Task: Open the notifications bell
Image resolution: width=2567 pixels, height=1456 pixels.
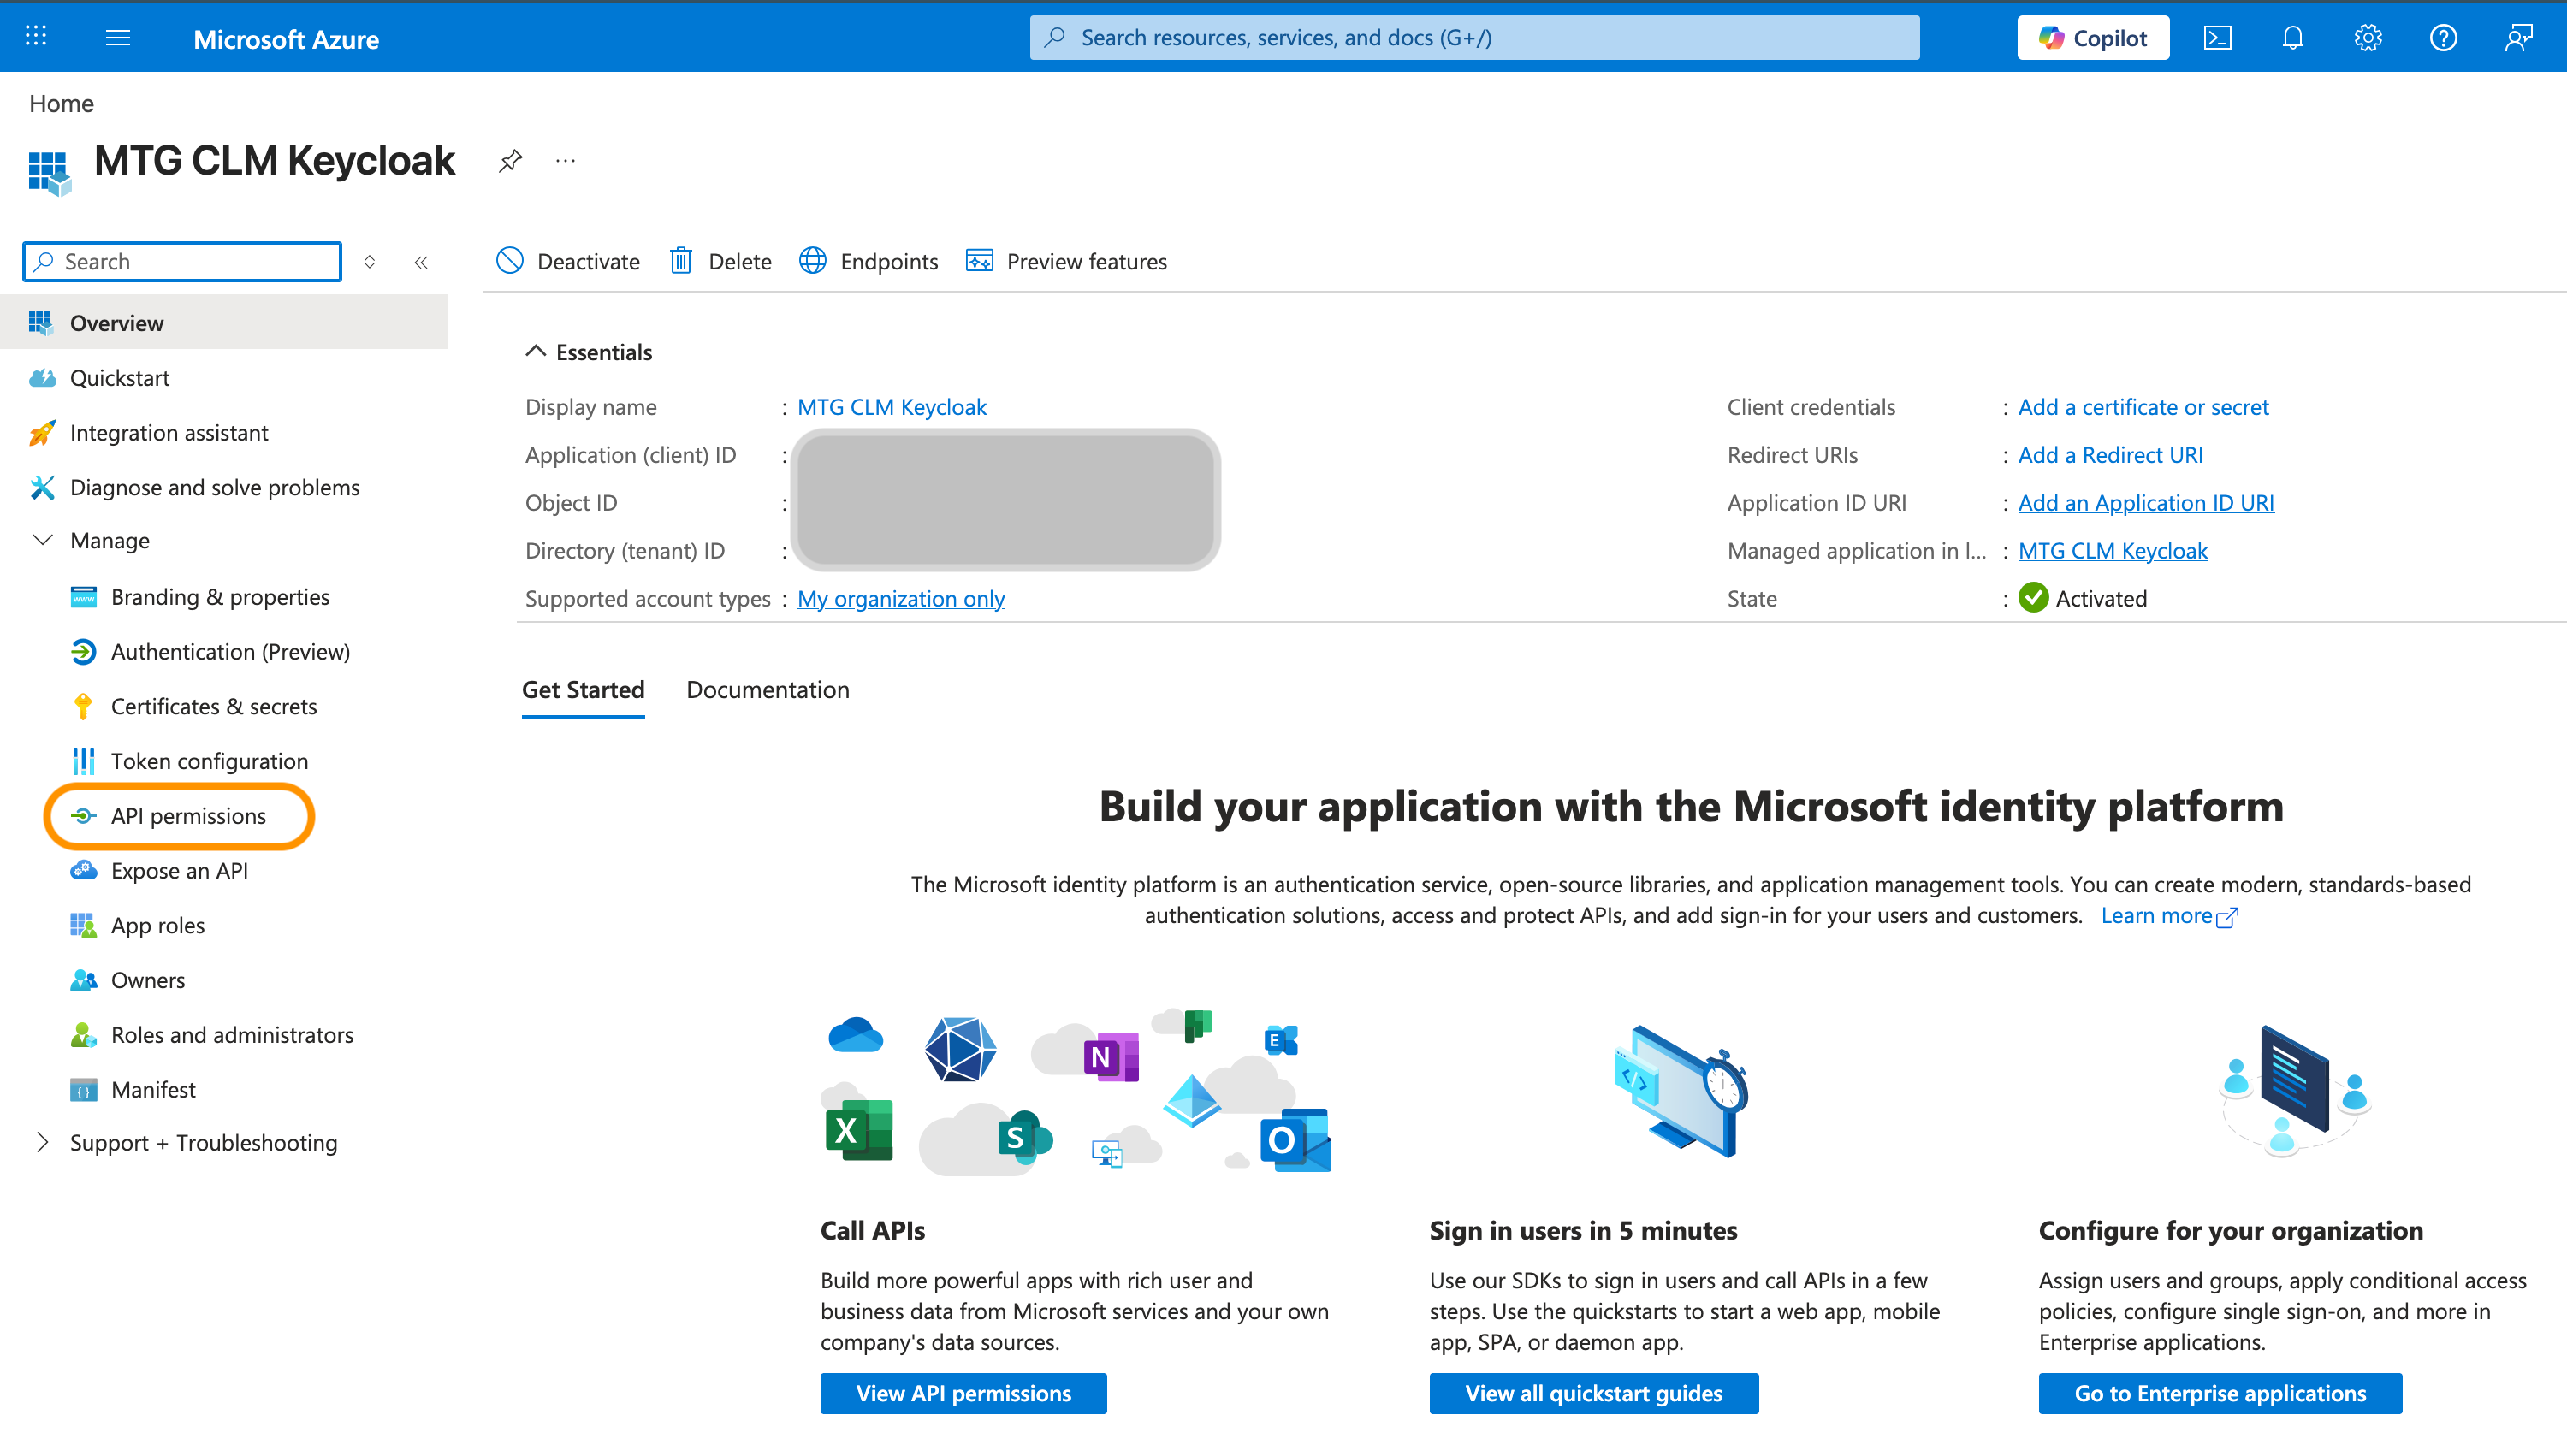Action: (2292, 38)
